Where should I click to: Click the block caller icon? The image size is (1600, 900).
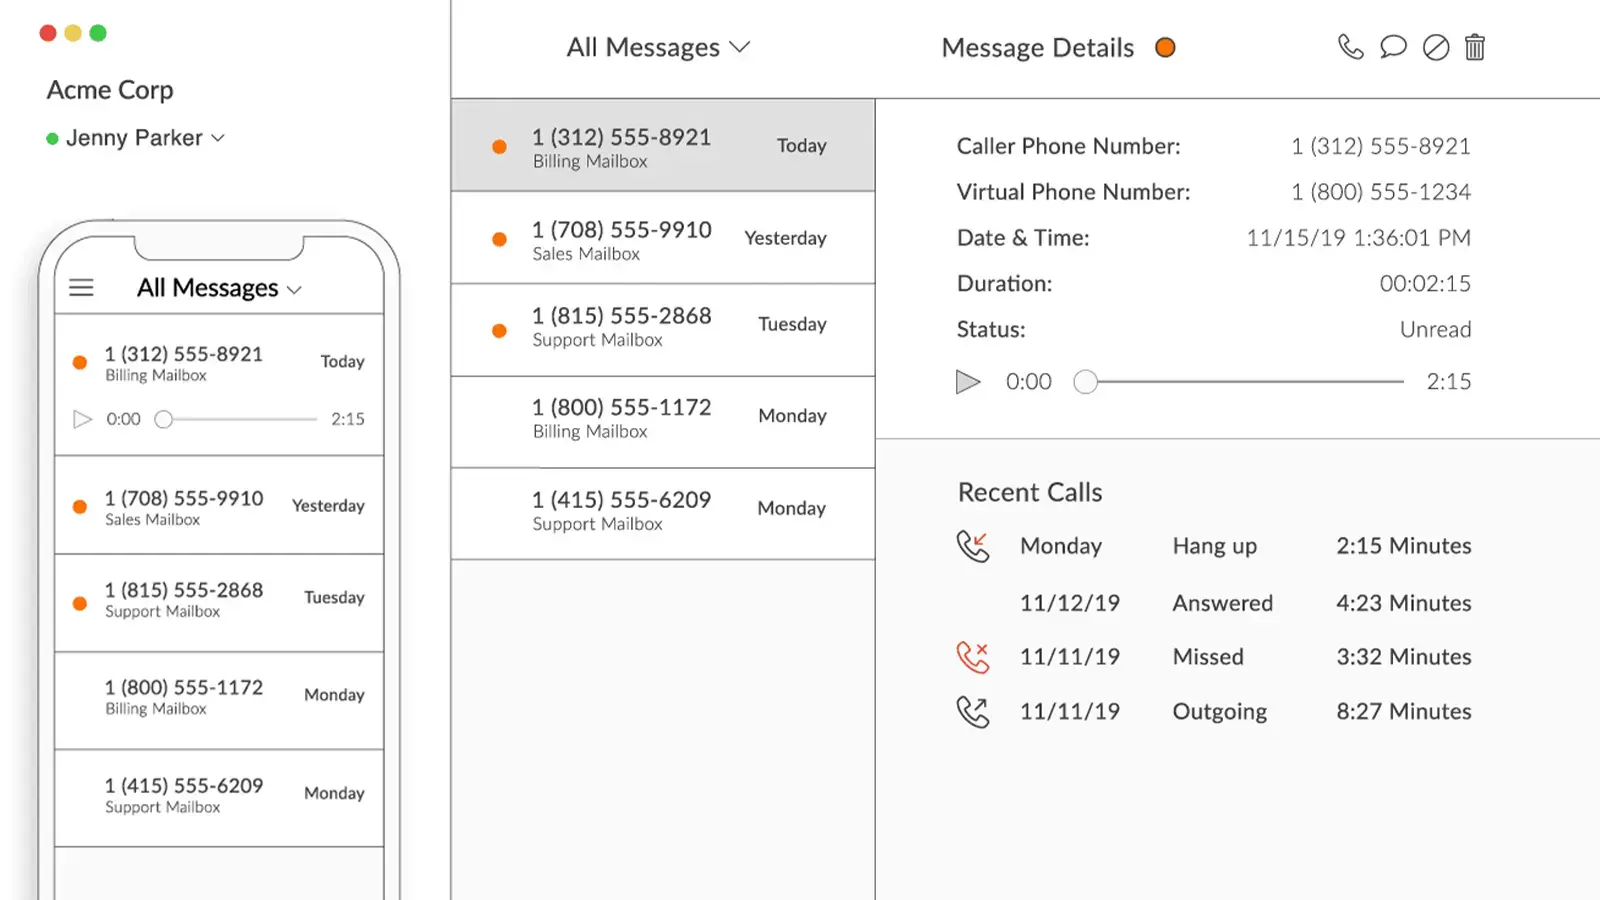pos(1436,47)
